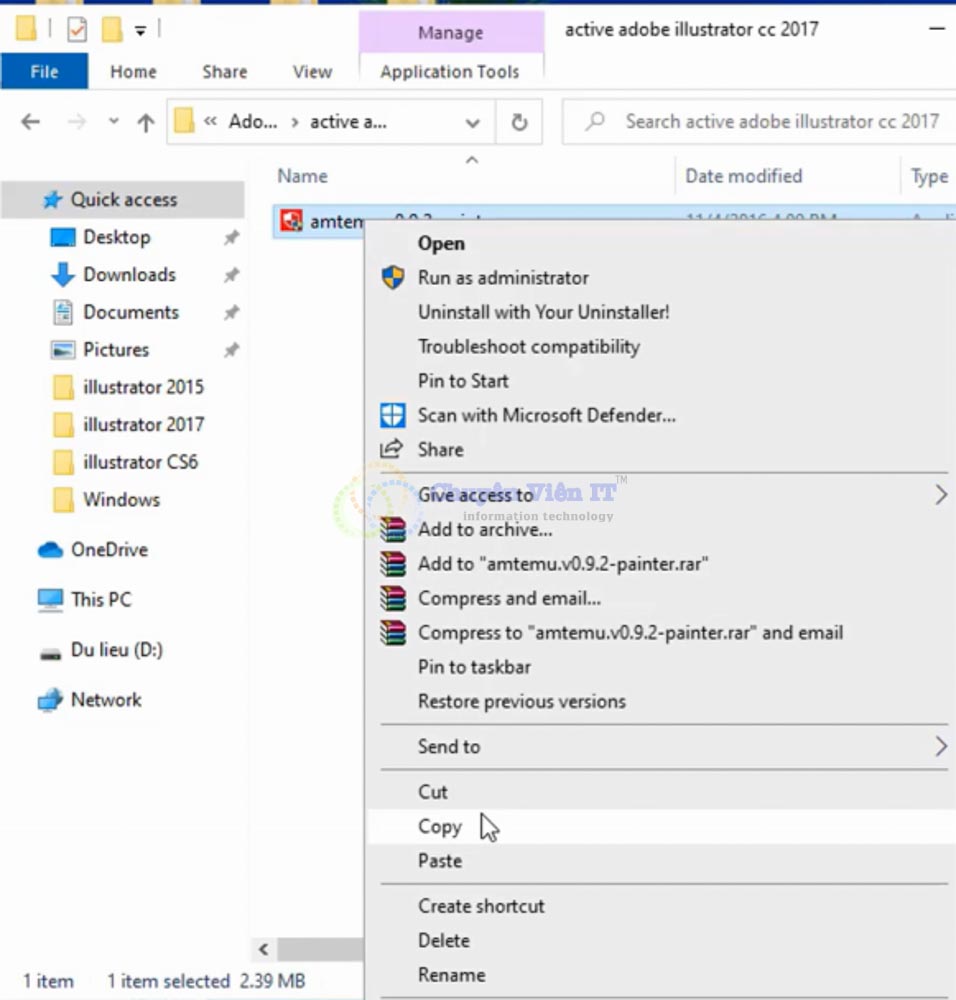Click the back navigation arrow

pos(31,122)
